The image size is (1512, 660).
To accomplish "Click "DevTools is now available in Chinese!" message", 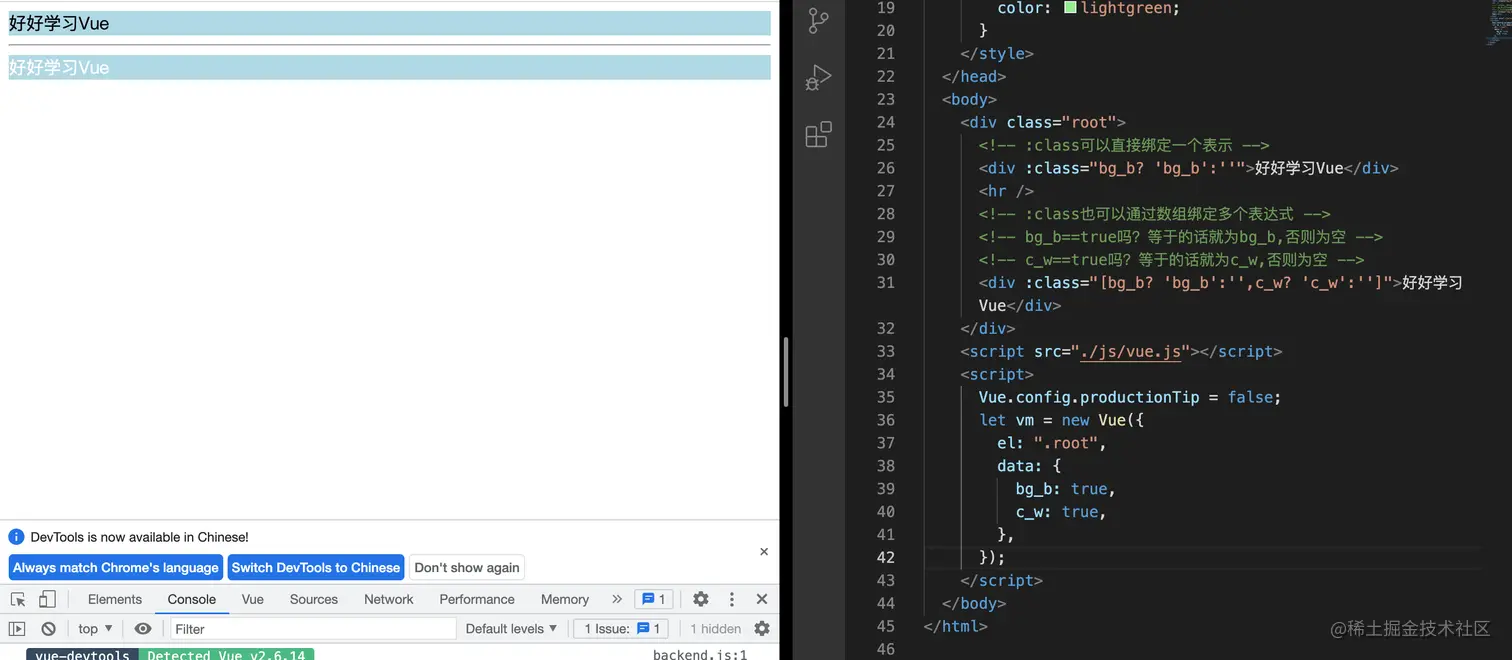I will click(140, 537).
